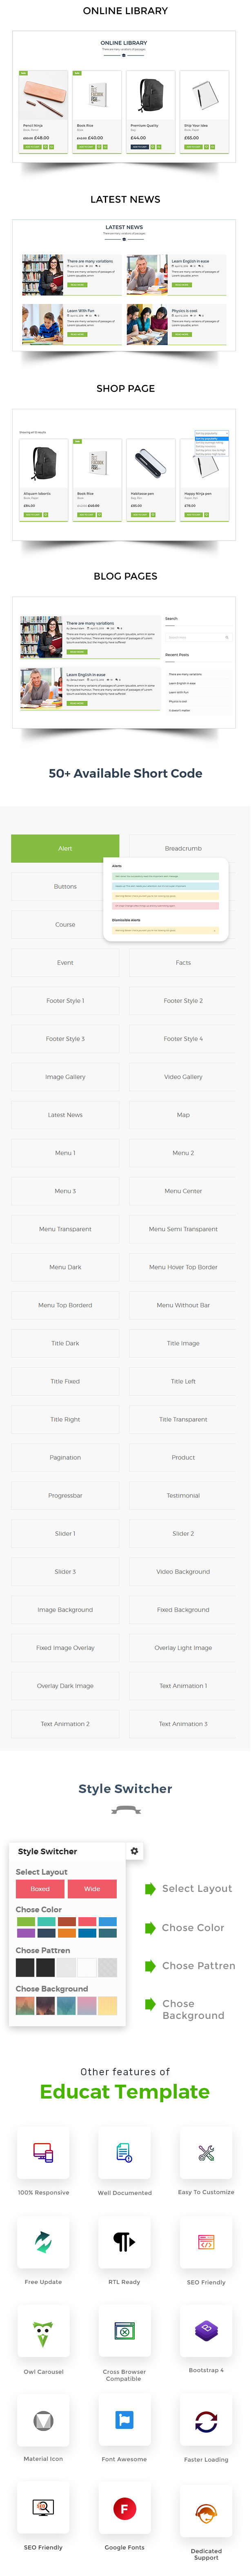Screen dimensions: 251x2576
Task: Open the Breadcrumb shortcode tab
Action: click(x=183, y=848)
